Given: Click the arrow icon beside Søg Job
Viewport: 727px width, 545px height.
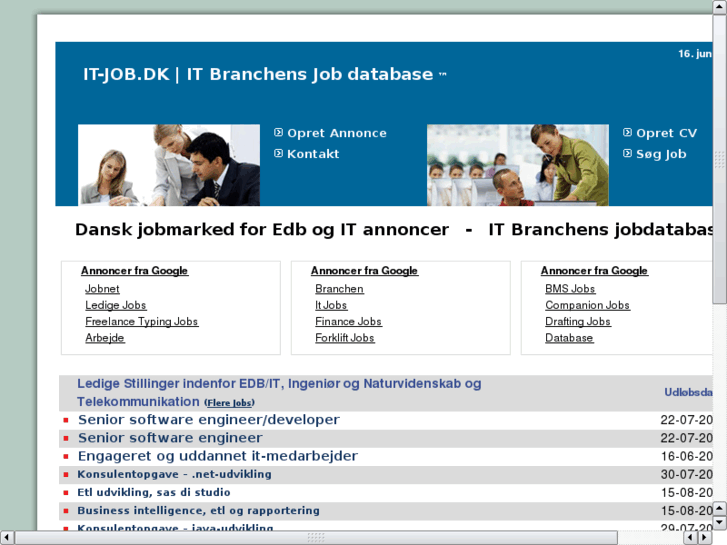Looking at the screenshot, I should tap(627, 153).
